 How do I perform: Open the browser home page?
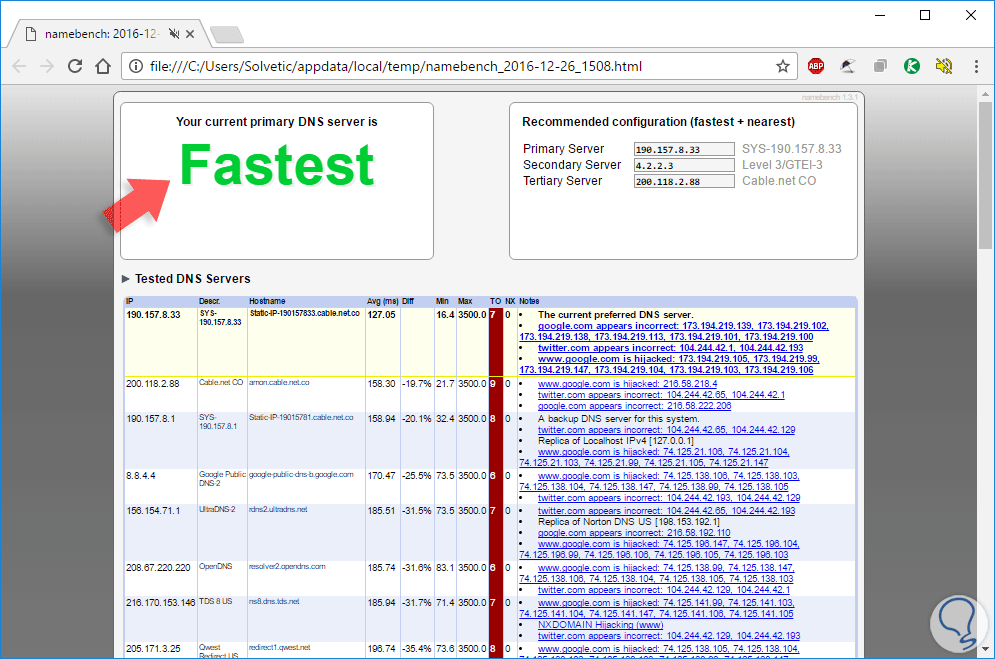tap(103, 66)
